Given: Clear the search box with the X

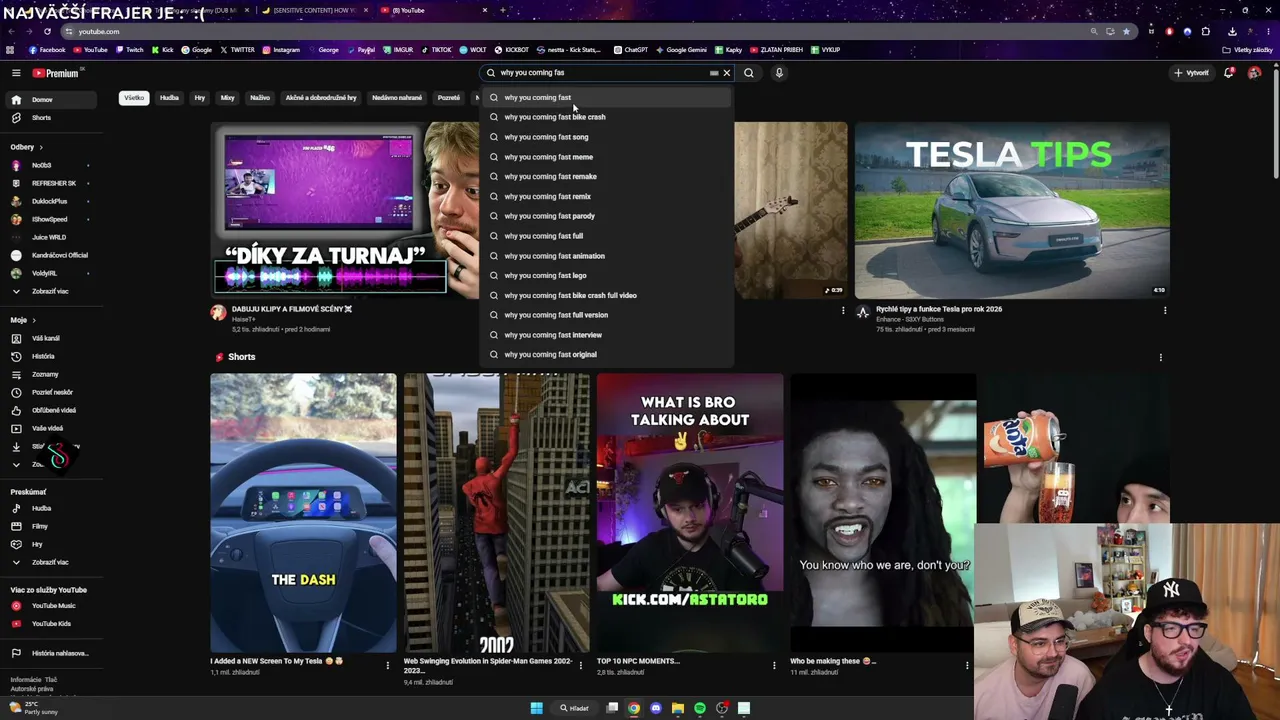Looking at the screenshot, I should (x=727, y=73).
